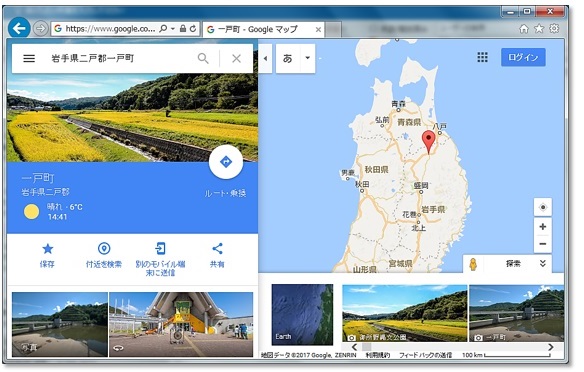Collapse the side panel arrow

(x=266, y=58)
